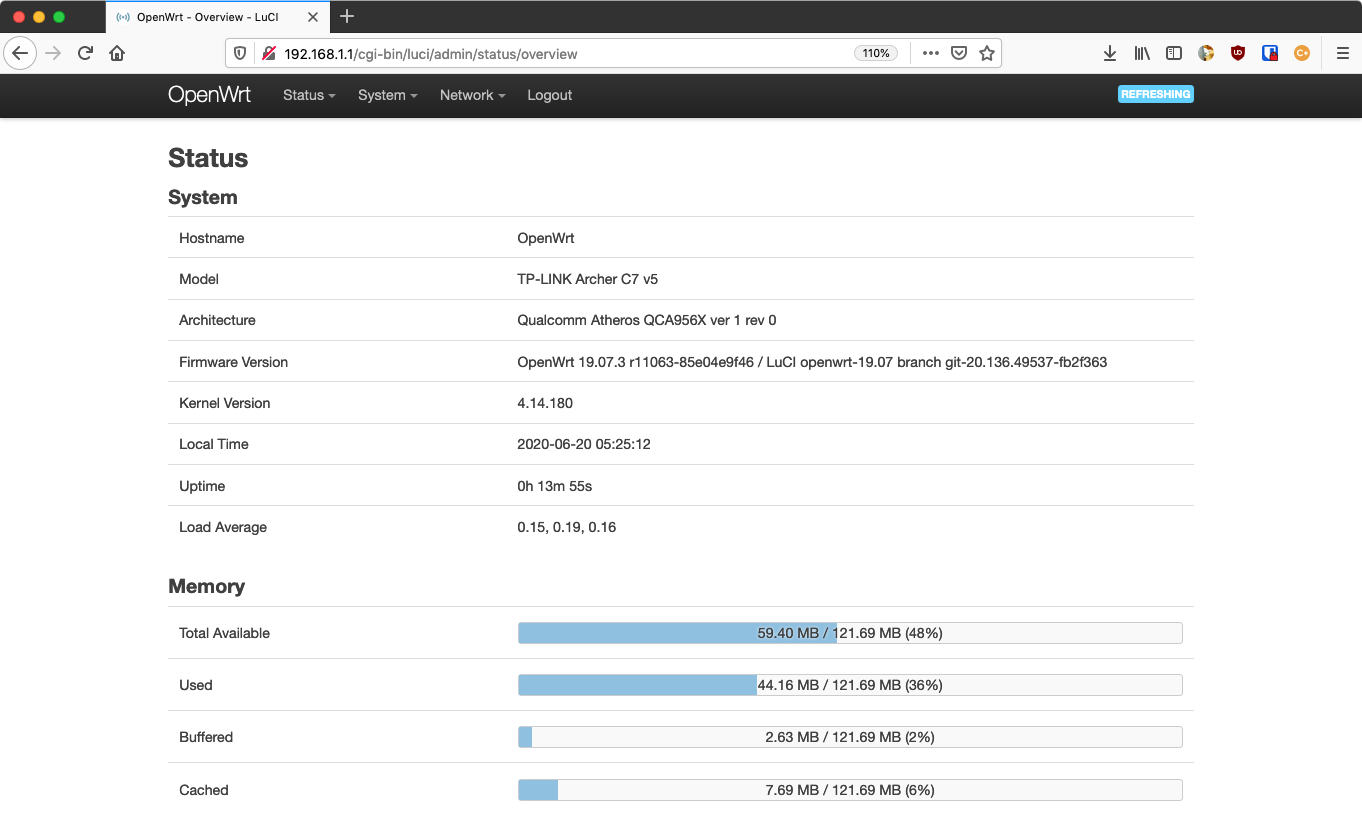Bookmark this page with the star icon
1362x838 pixels.
[987, 54]
